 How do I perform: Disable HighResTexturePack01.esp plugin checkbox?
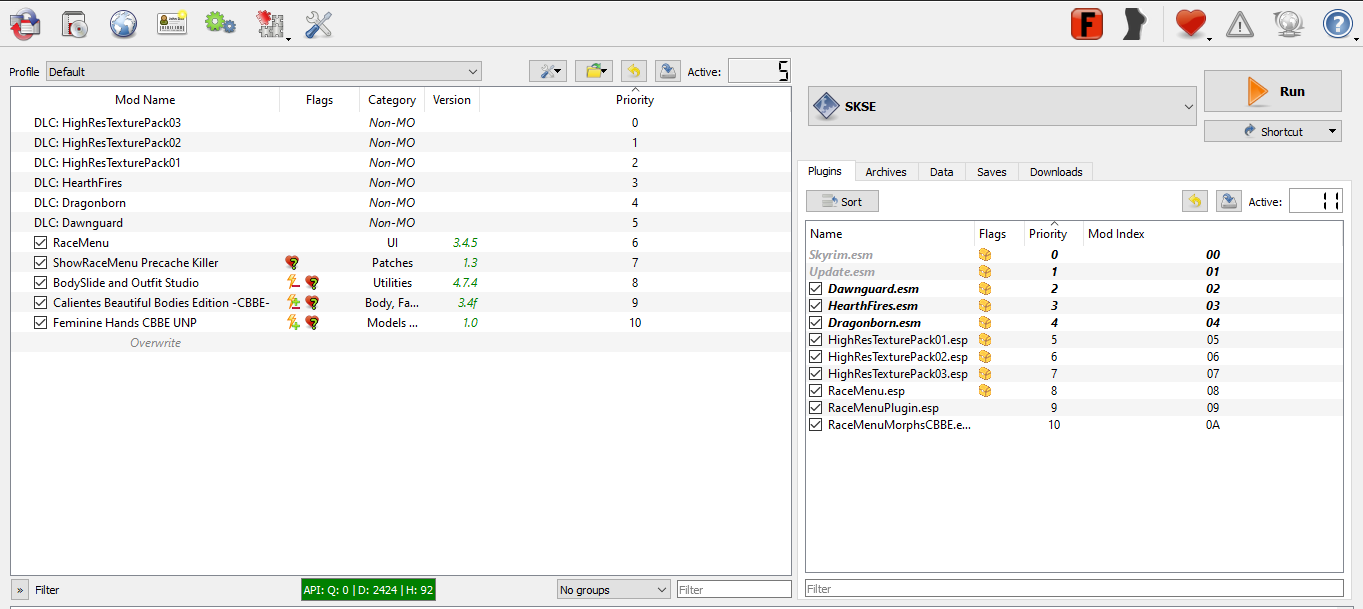click(816, 340)
